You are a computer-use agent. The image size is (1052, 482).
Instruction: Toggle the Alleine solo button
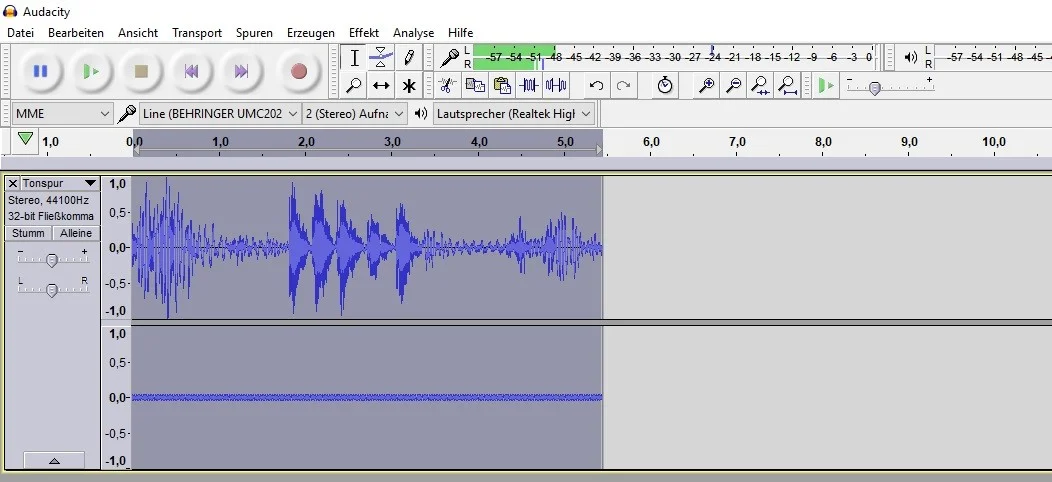pyautogui.click(x=76, y=233)
